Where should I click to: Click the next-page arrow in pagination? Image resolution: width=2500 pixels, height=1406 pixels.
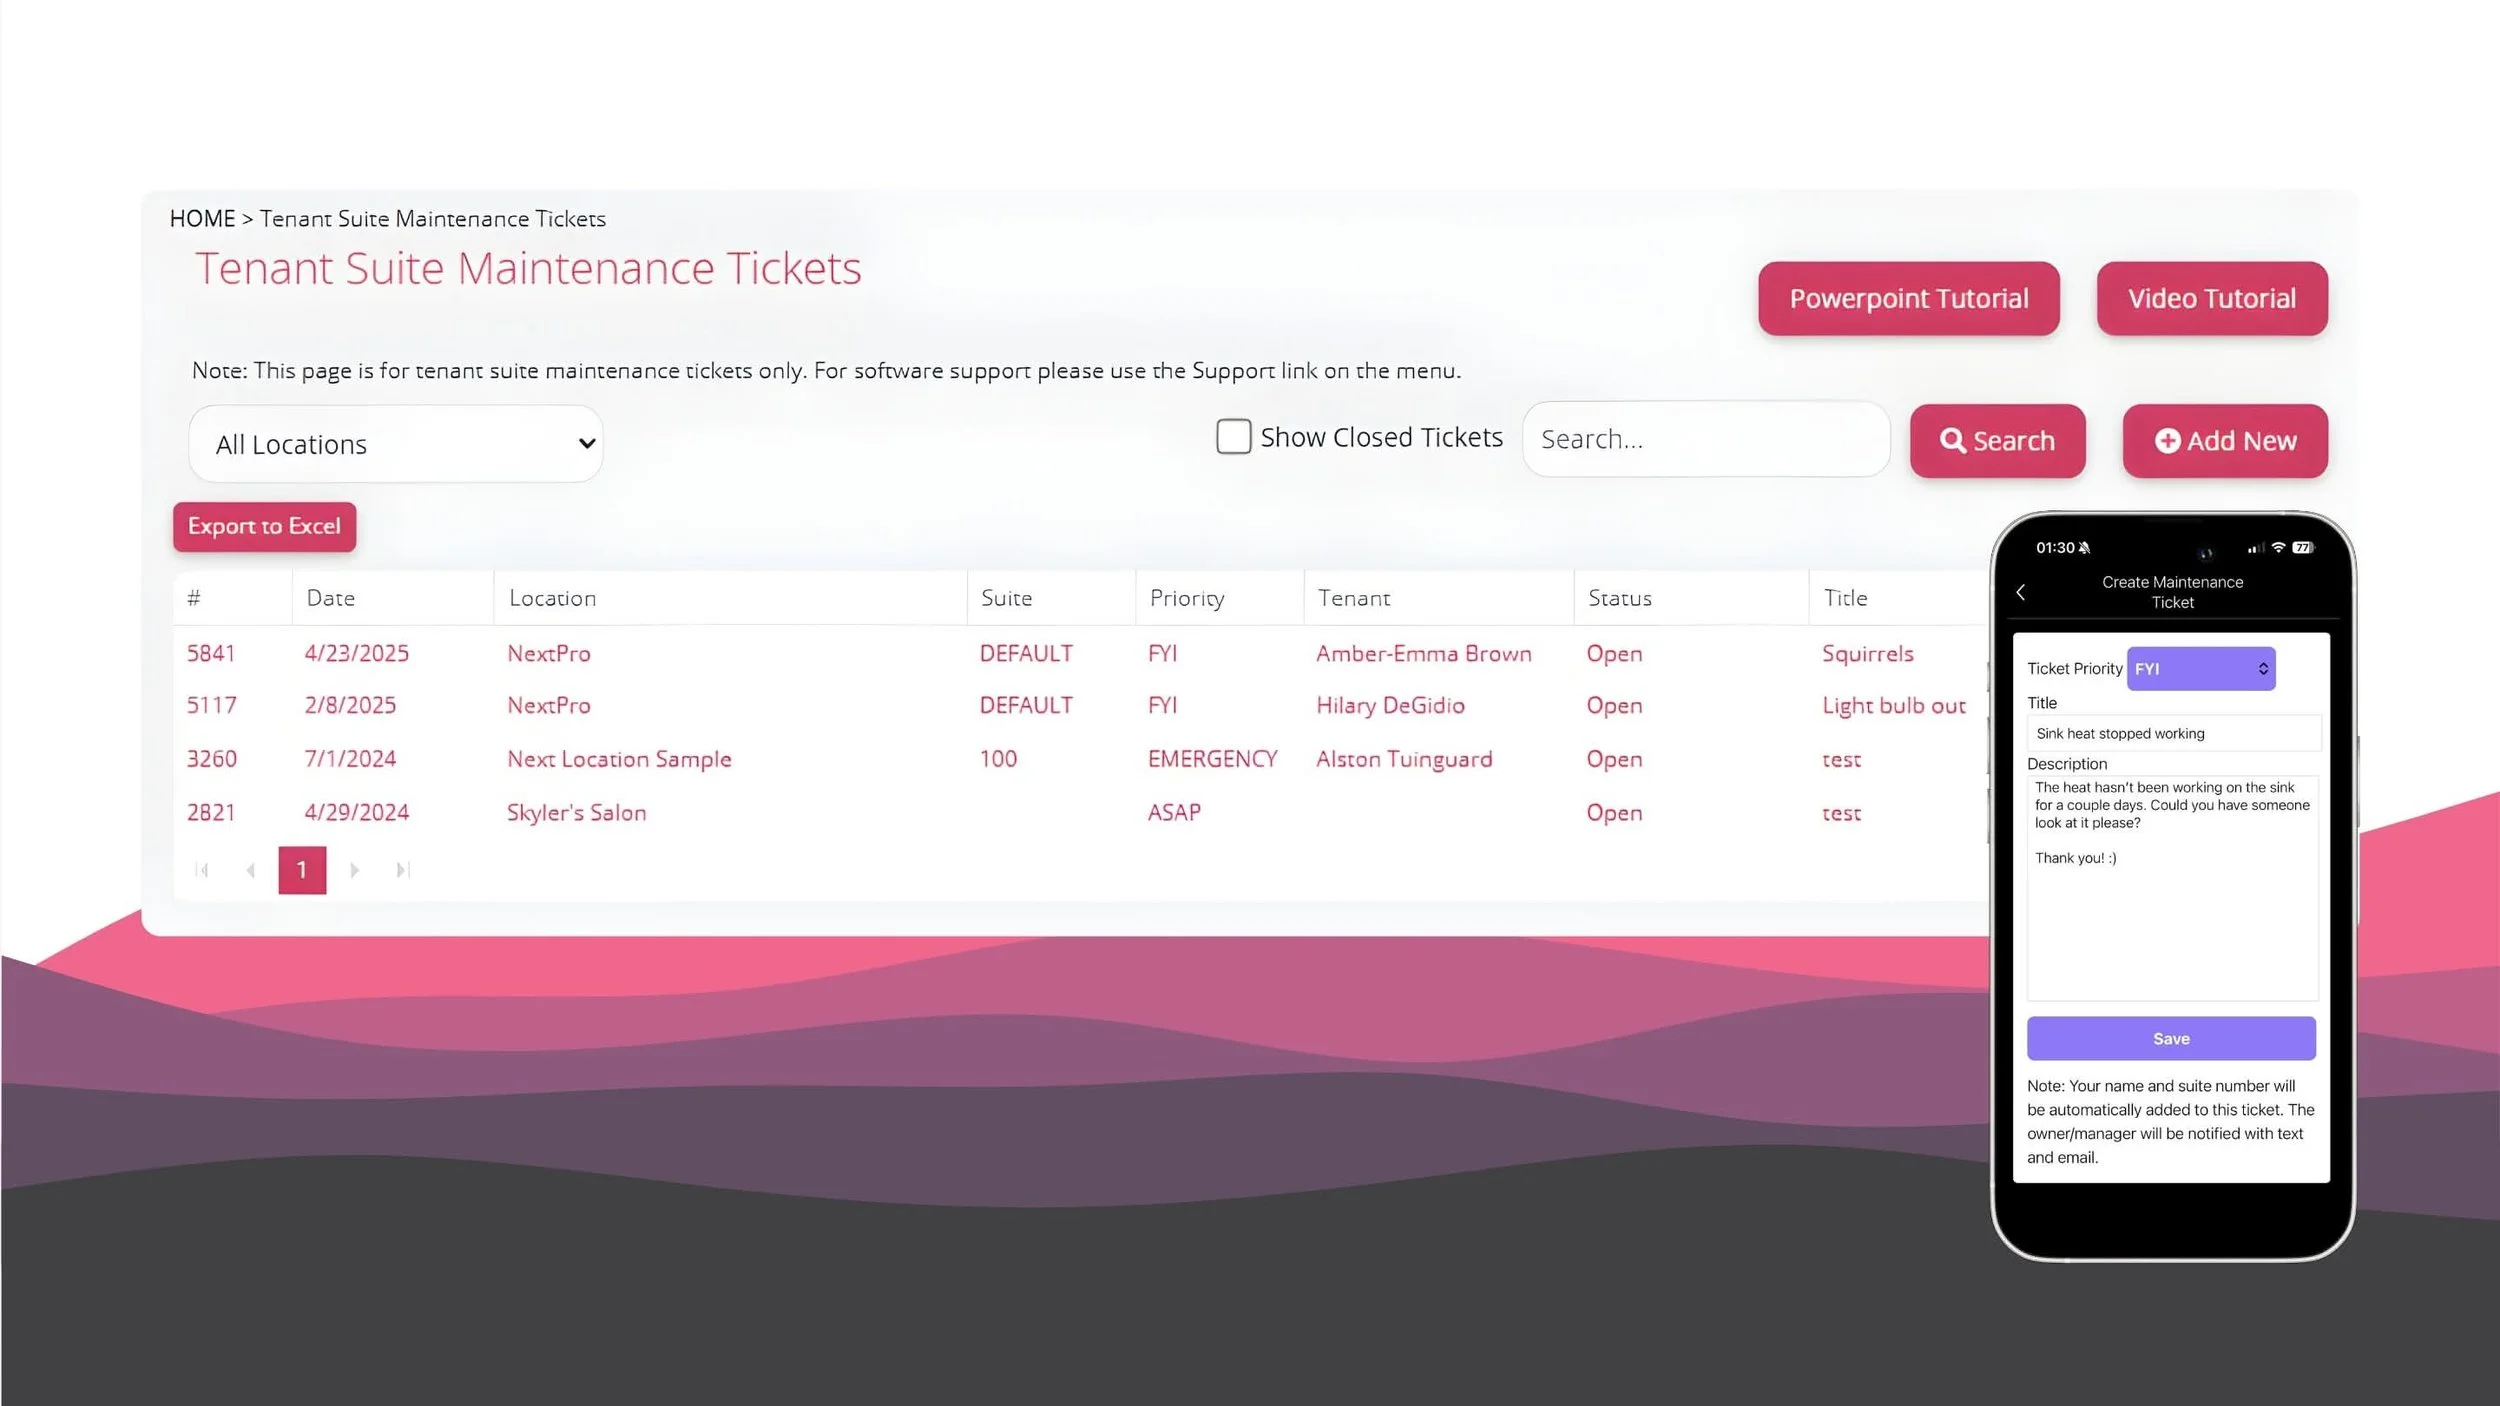[355, 869]
